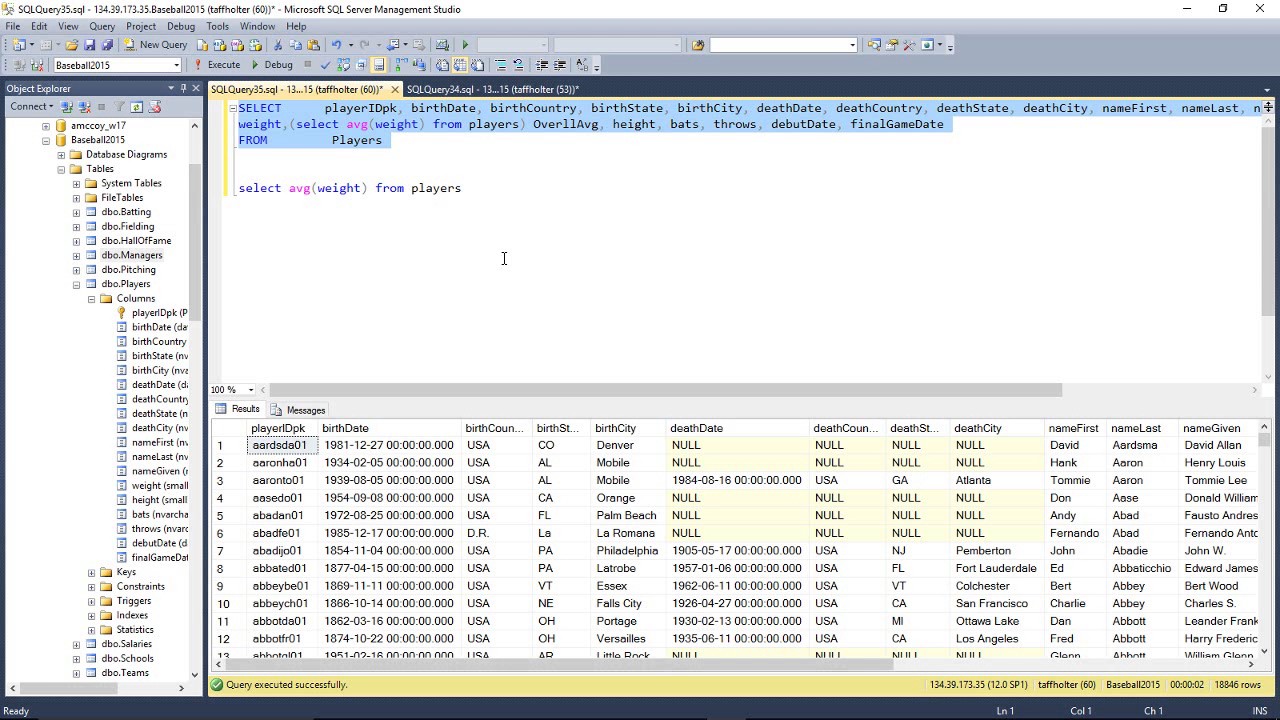This screenshot has width=1280, height=720.
Task: Select the Results tab
Action: (238, 409)
